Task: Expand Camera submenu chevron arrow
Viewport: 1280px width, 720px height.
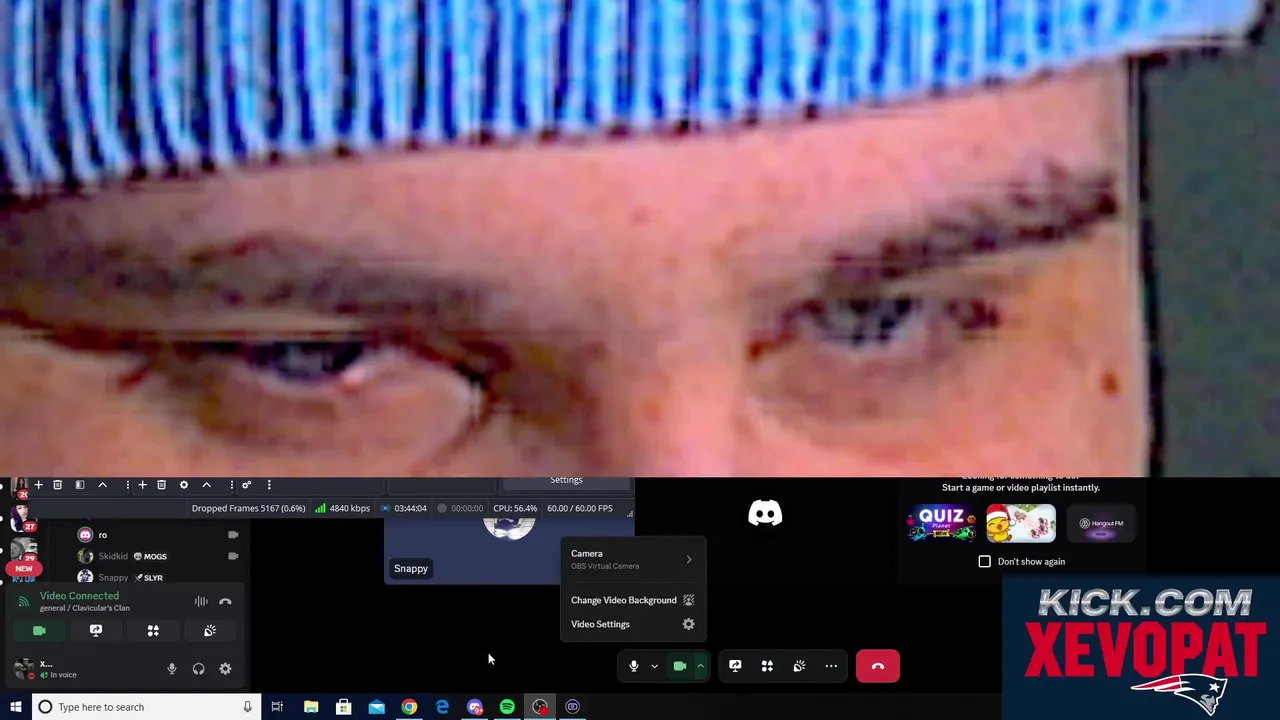Action: click(x=688, y=559)
